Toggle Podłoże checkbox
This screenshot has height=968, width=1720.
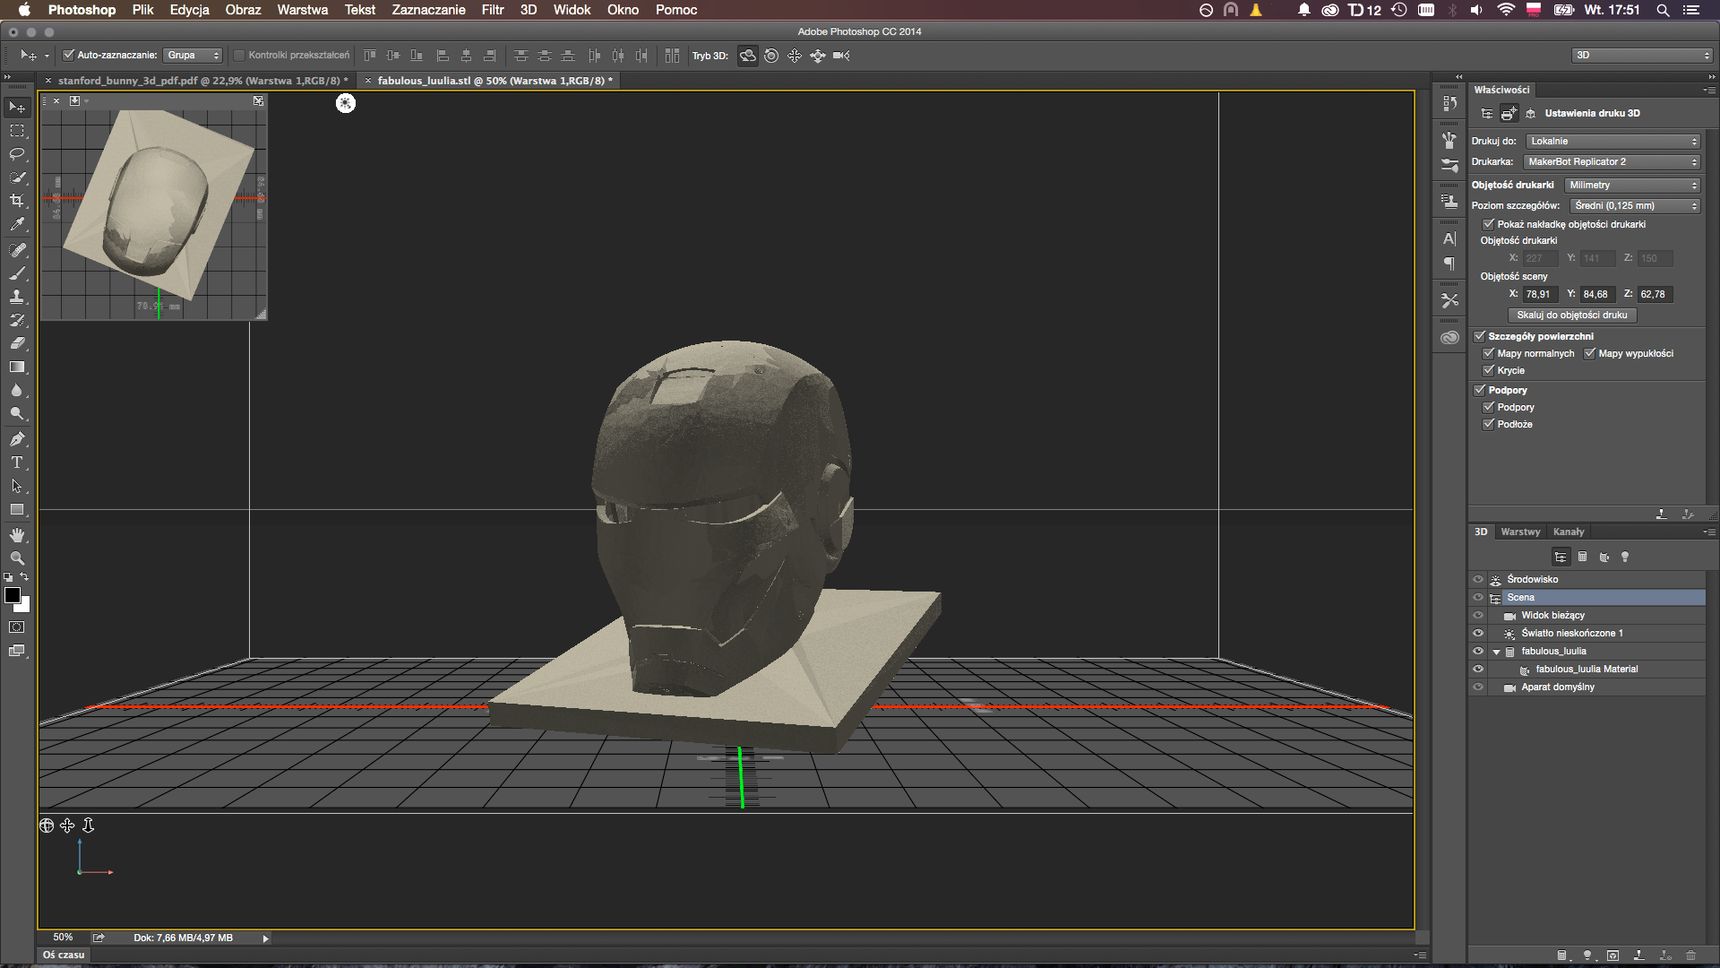pyautogui.click(x=1488, y=424)
